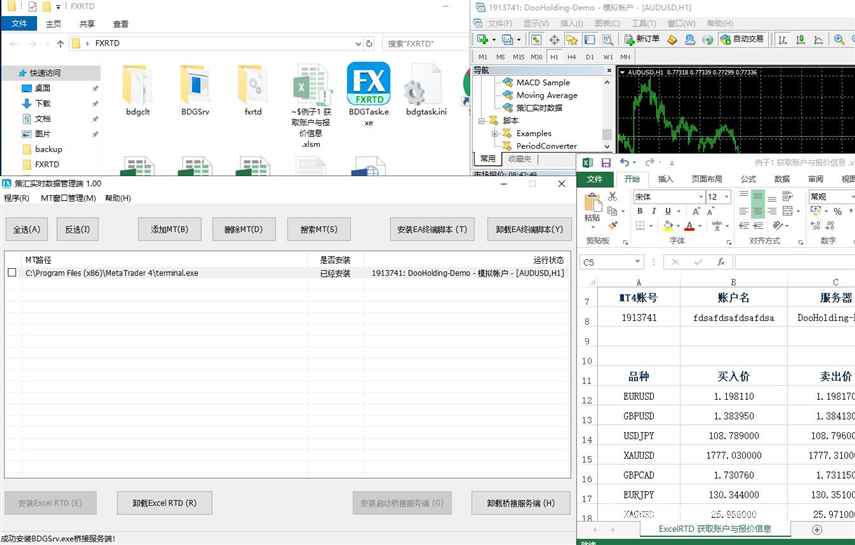Click the MT4 crosshair tool icon

click(x=554, y=39)
